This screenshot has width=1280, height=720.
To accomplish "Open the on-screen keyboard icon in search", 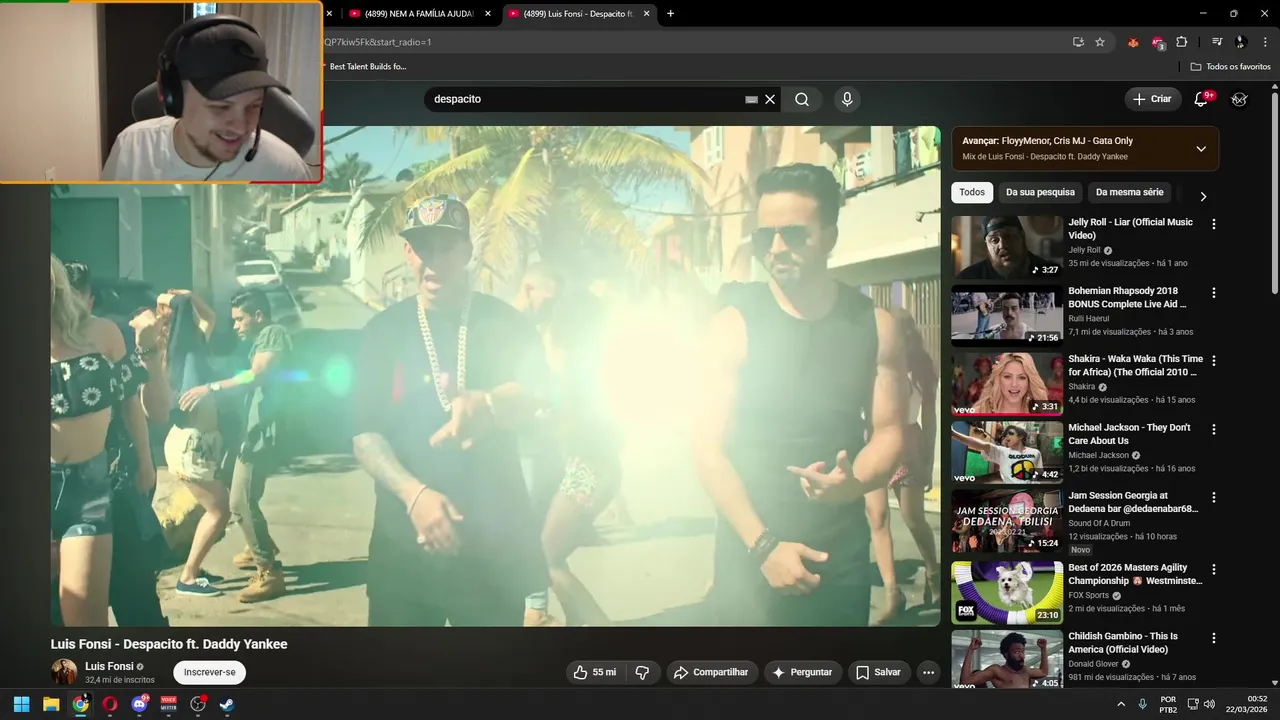I will click(752, 100).
